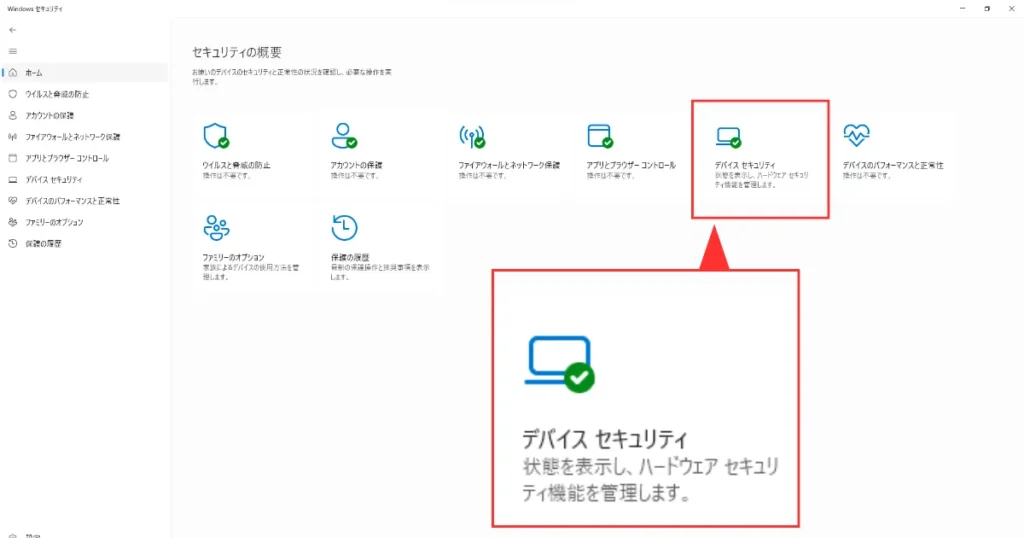Select ファミリーのオプション label in sidebar
The image size is (1024, 538).
54,223
